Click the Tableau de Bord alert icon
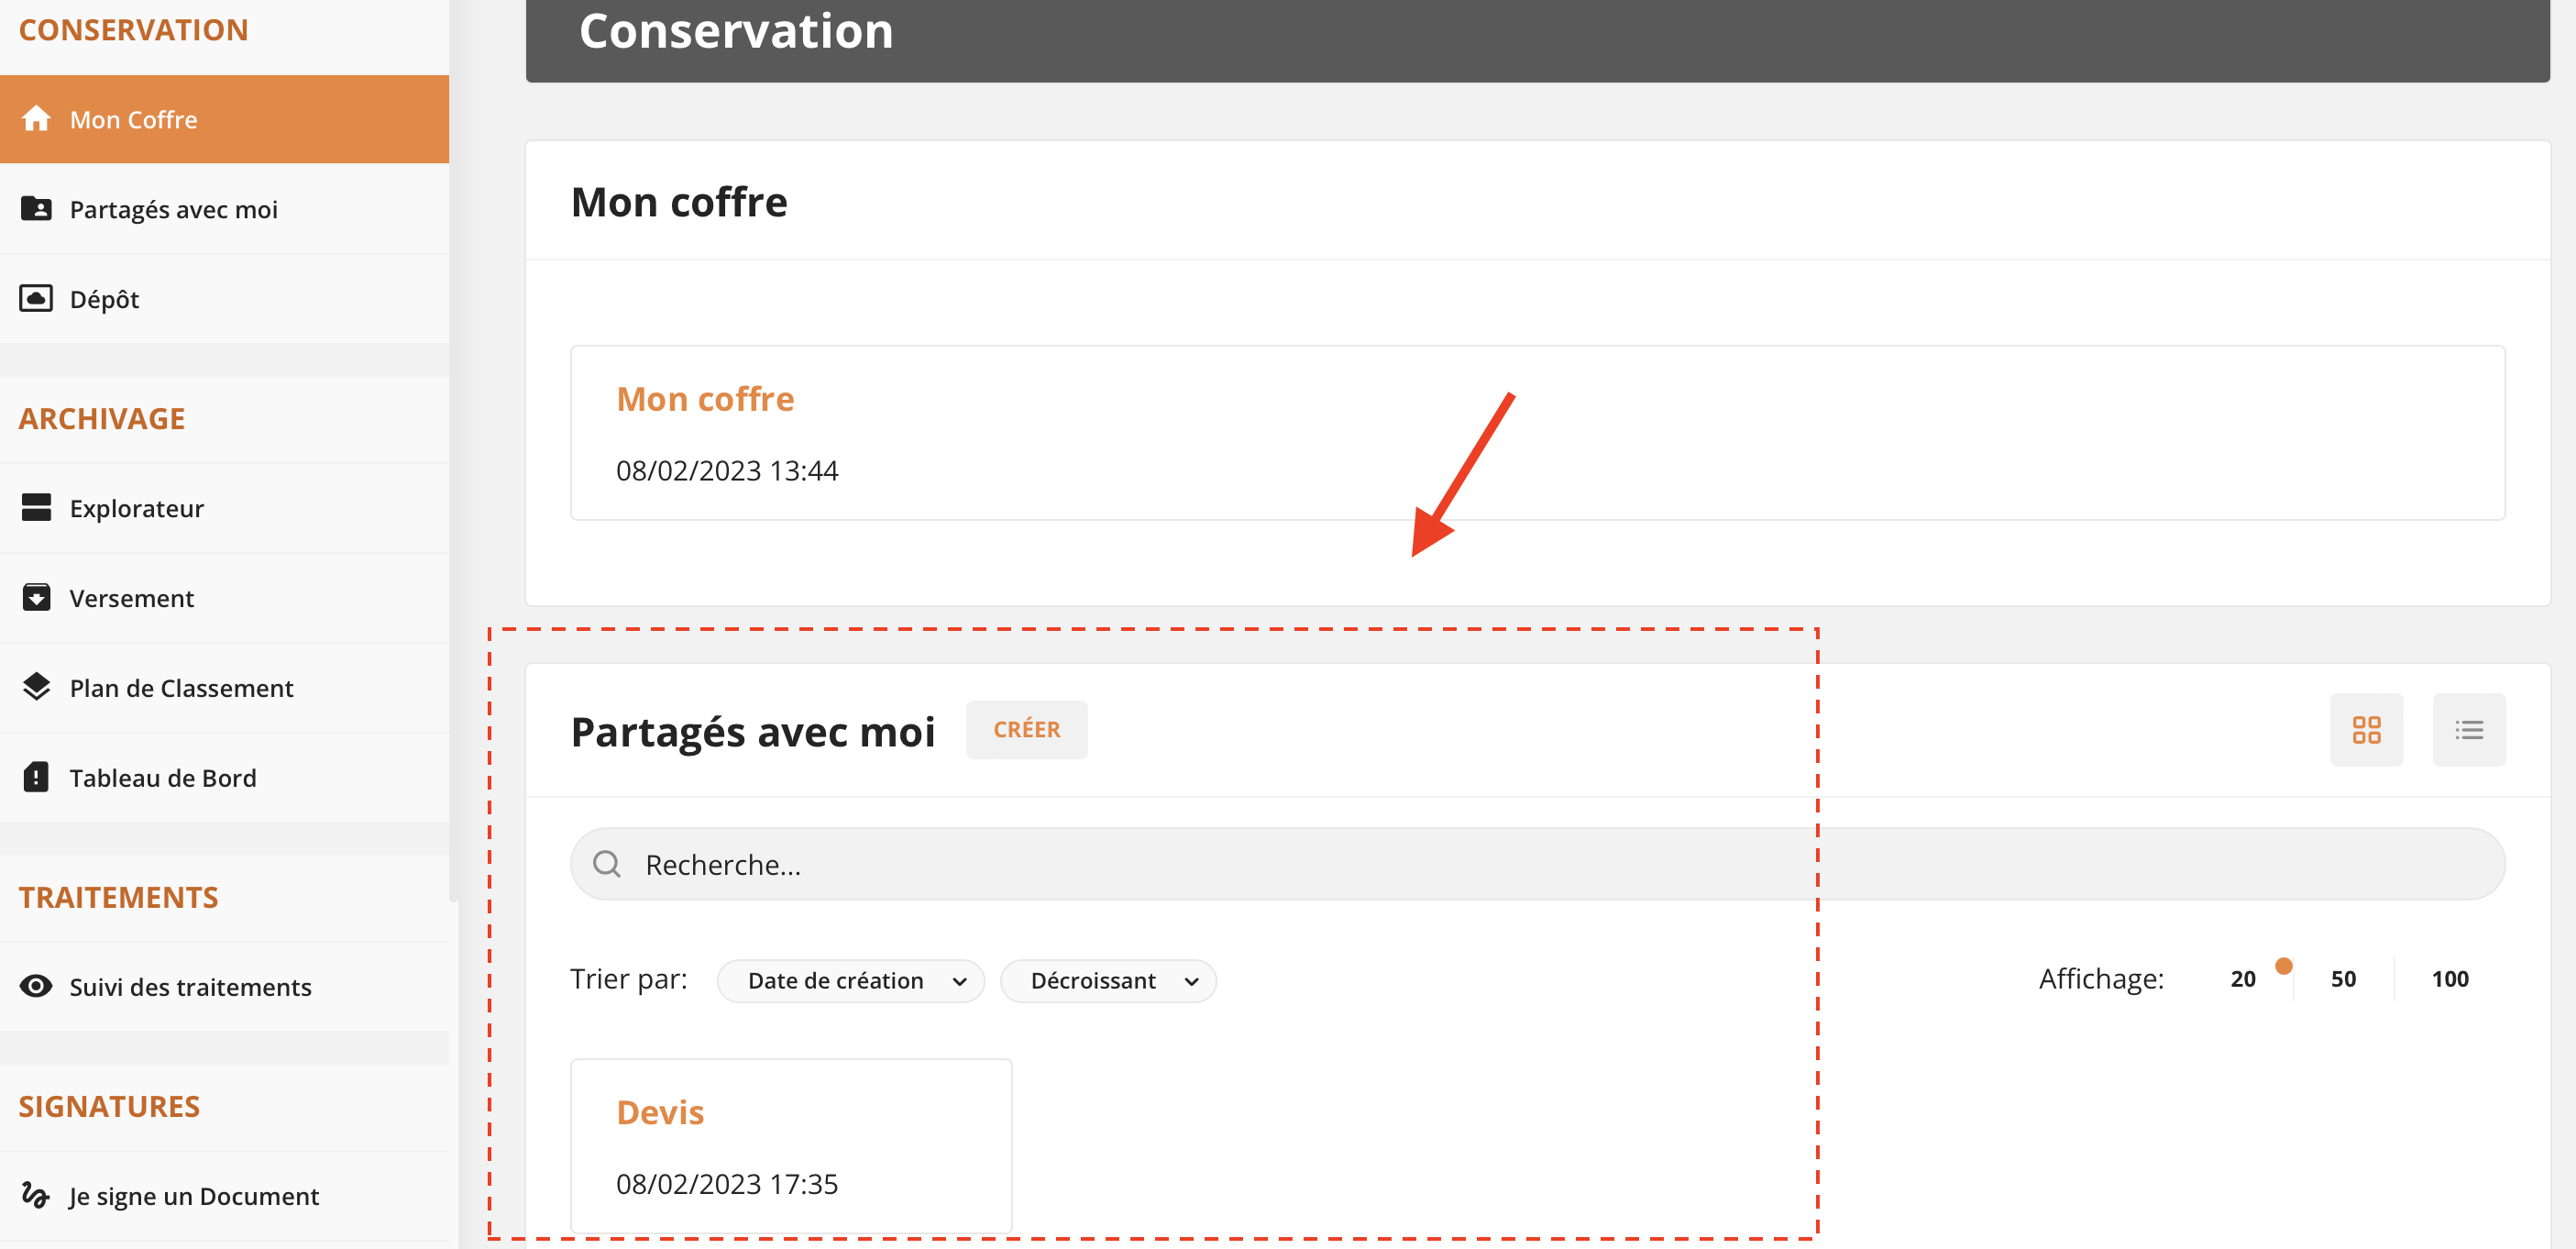This screenshot has height=1249, width=2576. [x=36, y=777]
